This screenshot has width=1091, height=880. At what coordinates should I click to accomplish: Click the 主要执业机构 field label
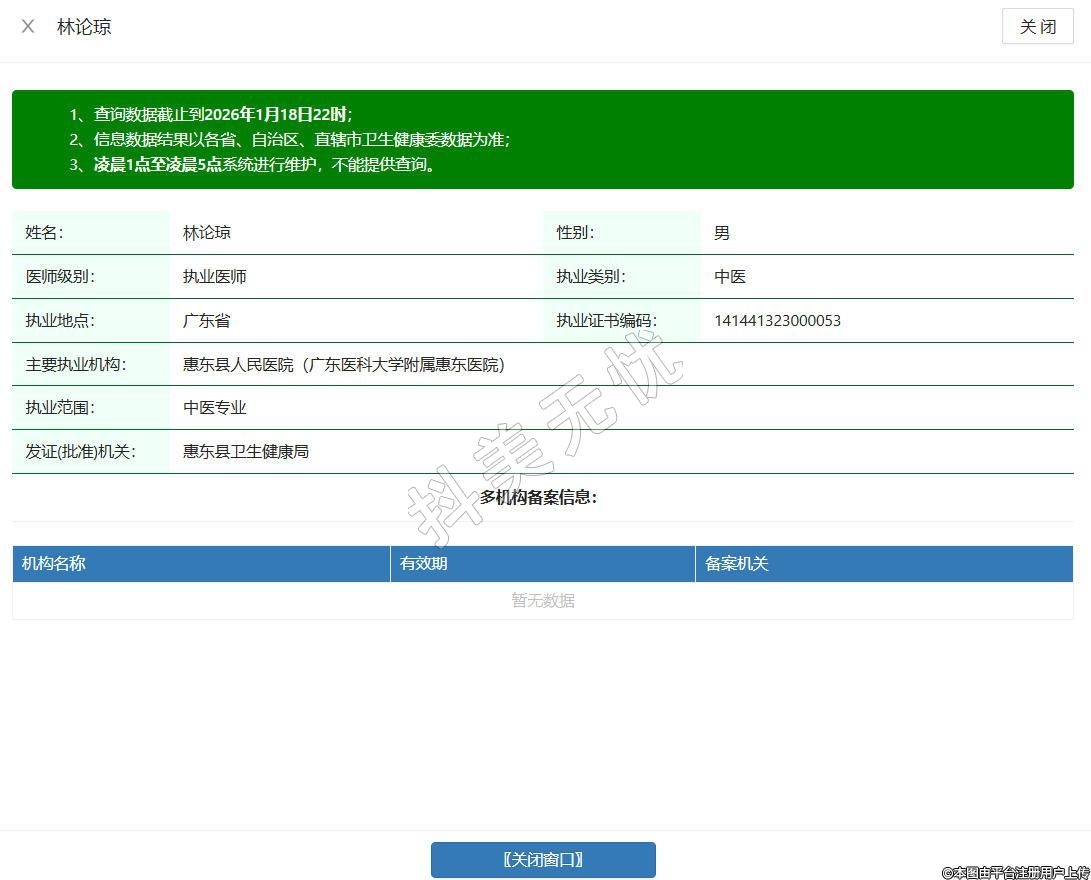pyautogui.click(x=76, y=365)
